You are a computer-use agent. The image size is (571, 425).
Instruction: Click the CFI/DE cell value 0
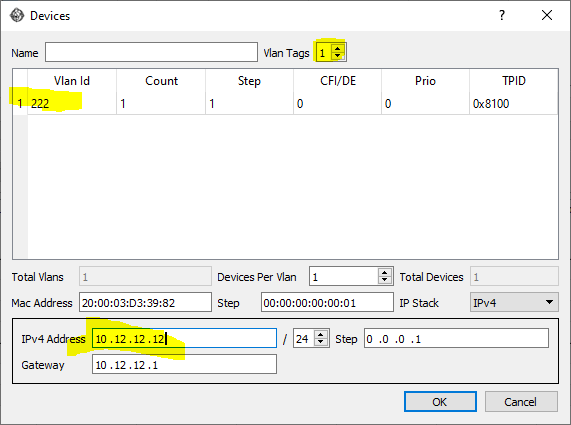pyautogui.click(x=338, y=104)
